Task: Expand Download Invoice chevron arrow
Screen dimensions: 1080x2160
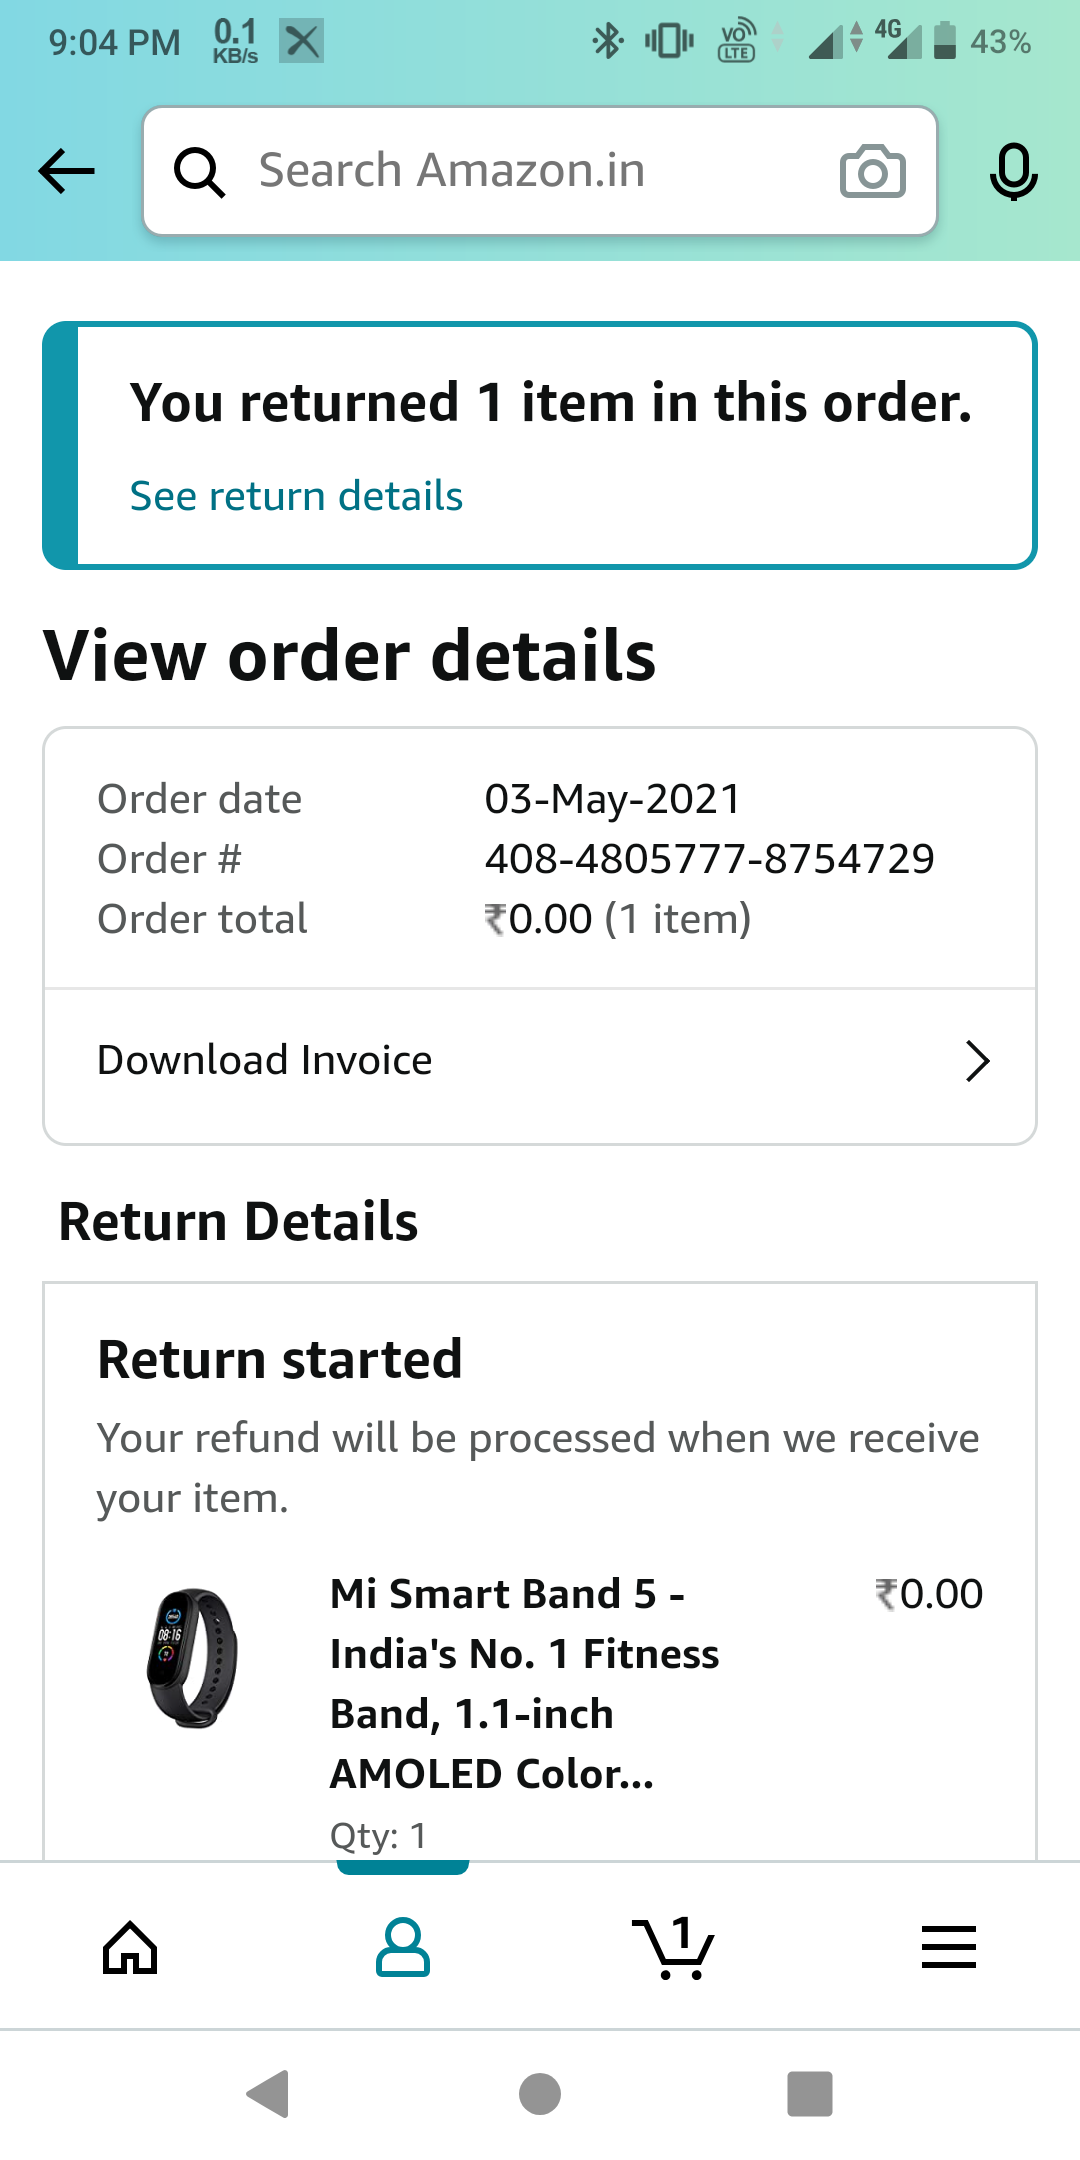Action: (977, 1061)
